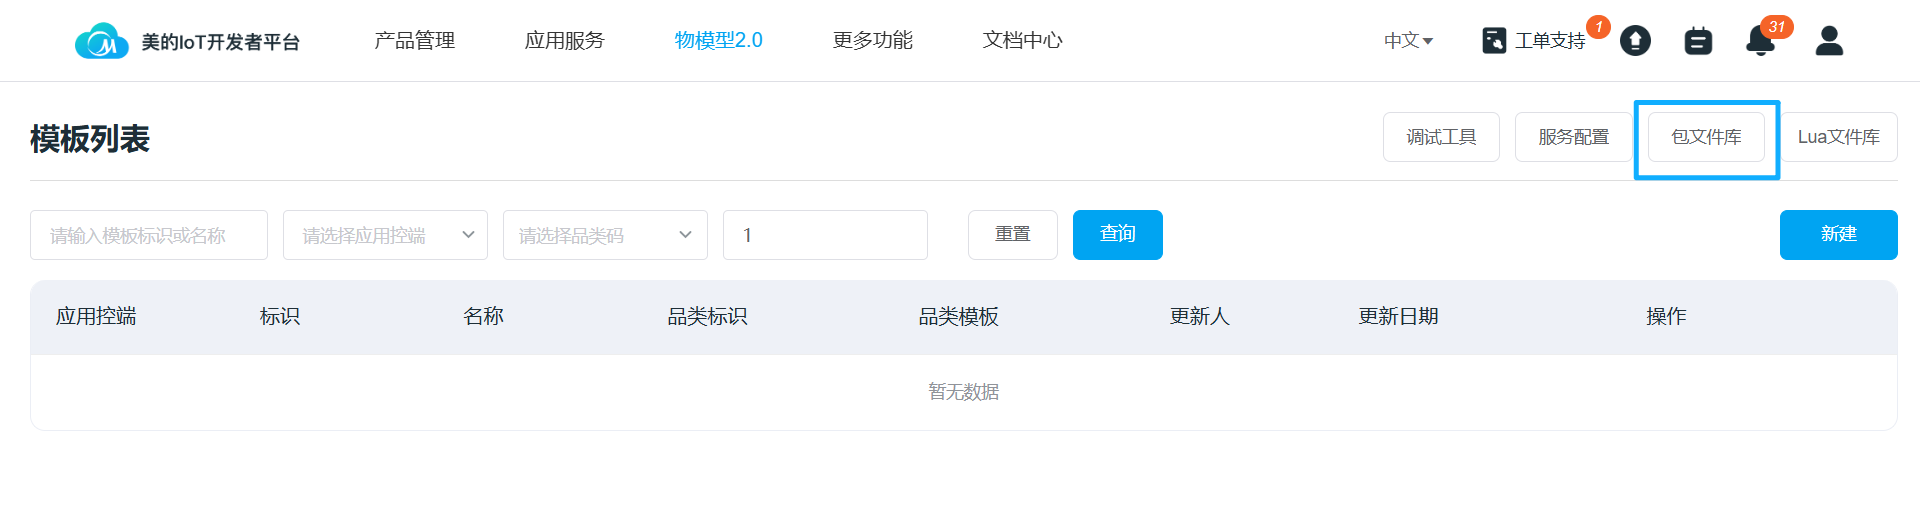The width and height of the screenshot is (1920, 520).
Task: Open the 请选择品类码 dropdown
Action: [x=605, y=235]
